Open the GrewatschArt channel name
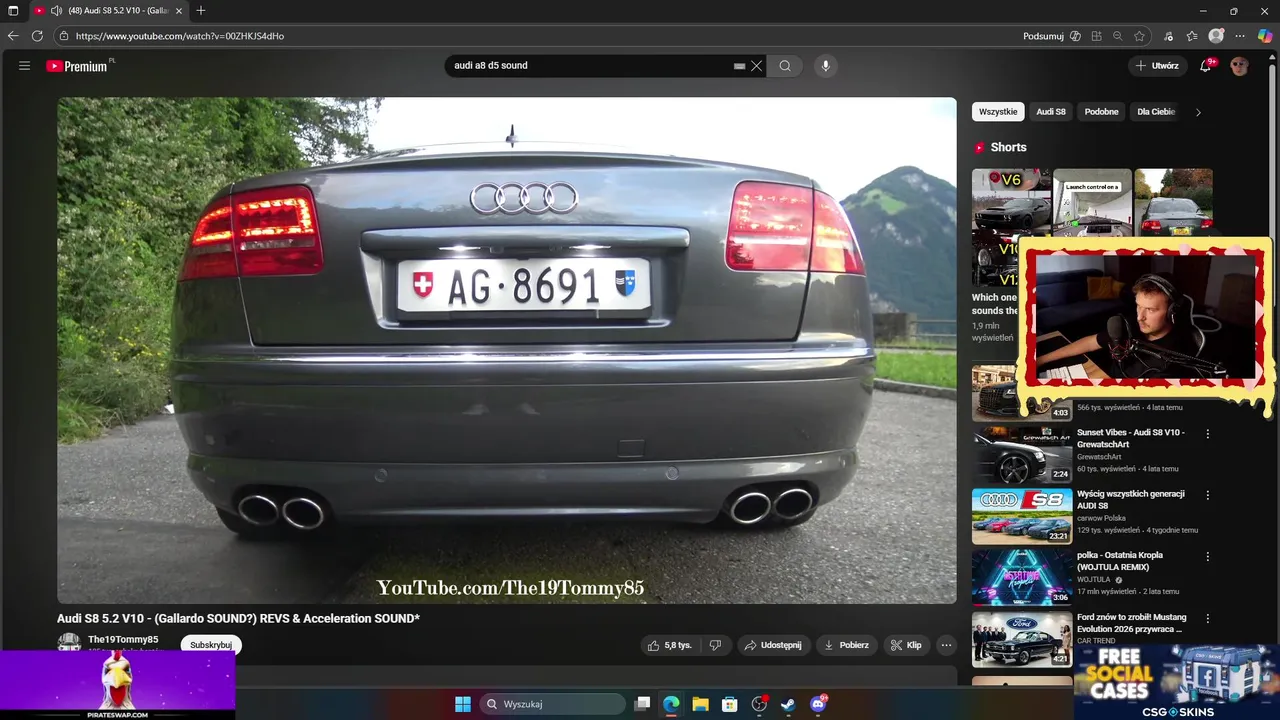The height and width of the screenshot is (720, 1280). pos(1099,457)
